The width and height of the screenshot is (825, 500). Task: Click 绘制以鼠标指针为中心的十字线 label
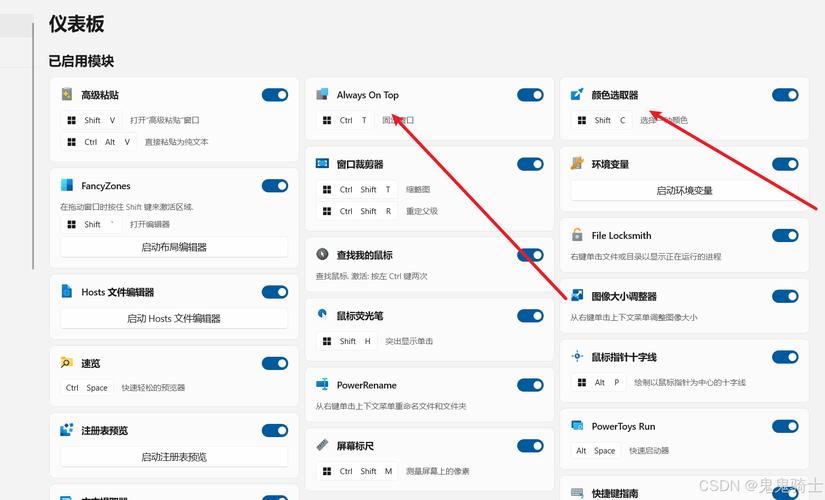pyautogui.click(x=690, y=382)
